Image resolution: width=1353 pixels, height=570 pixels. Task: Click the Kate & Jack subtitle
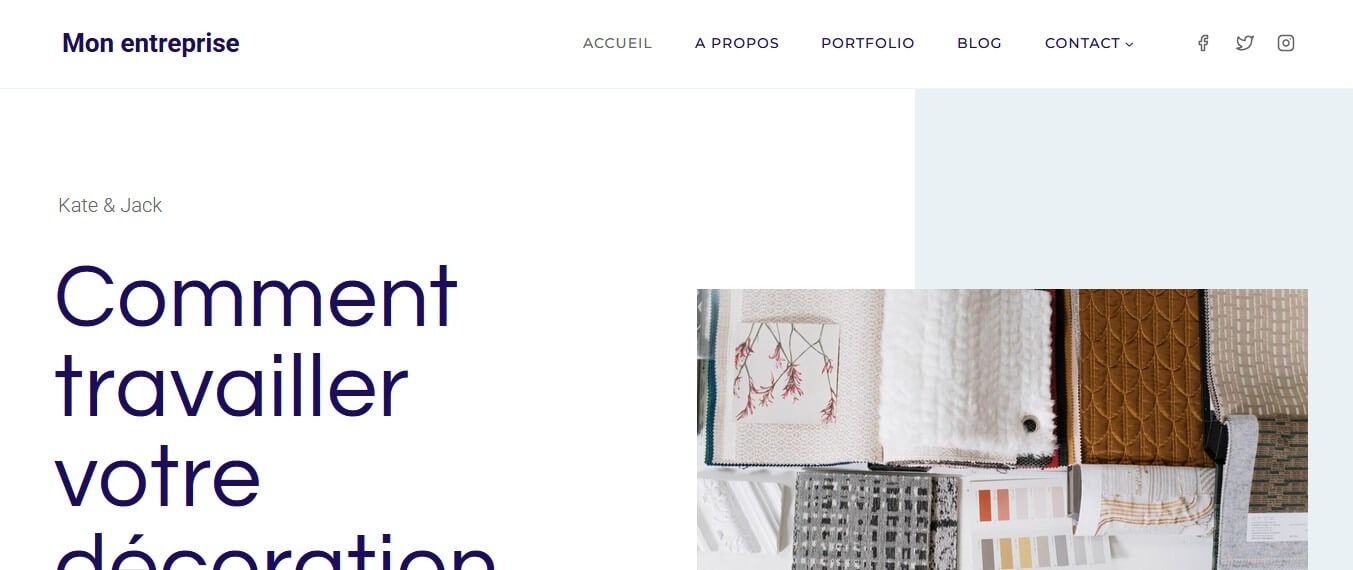click(x=110, y=205)
